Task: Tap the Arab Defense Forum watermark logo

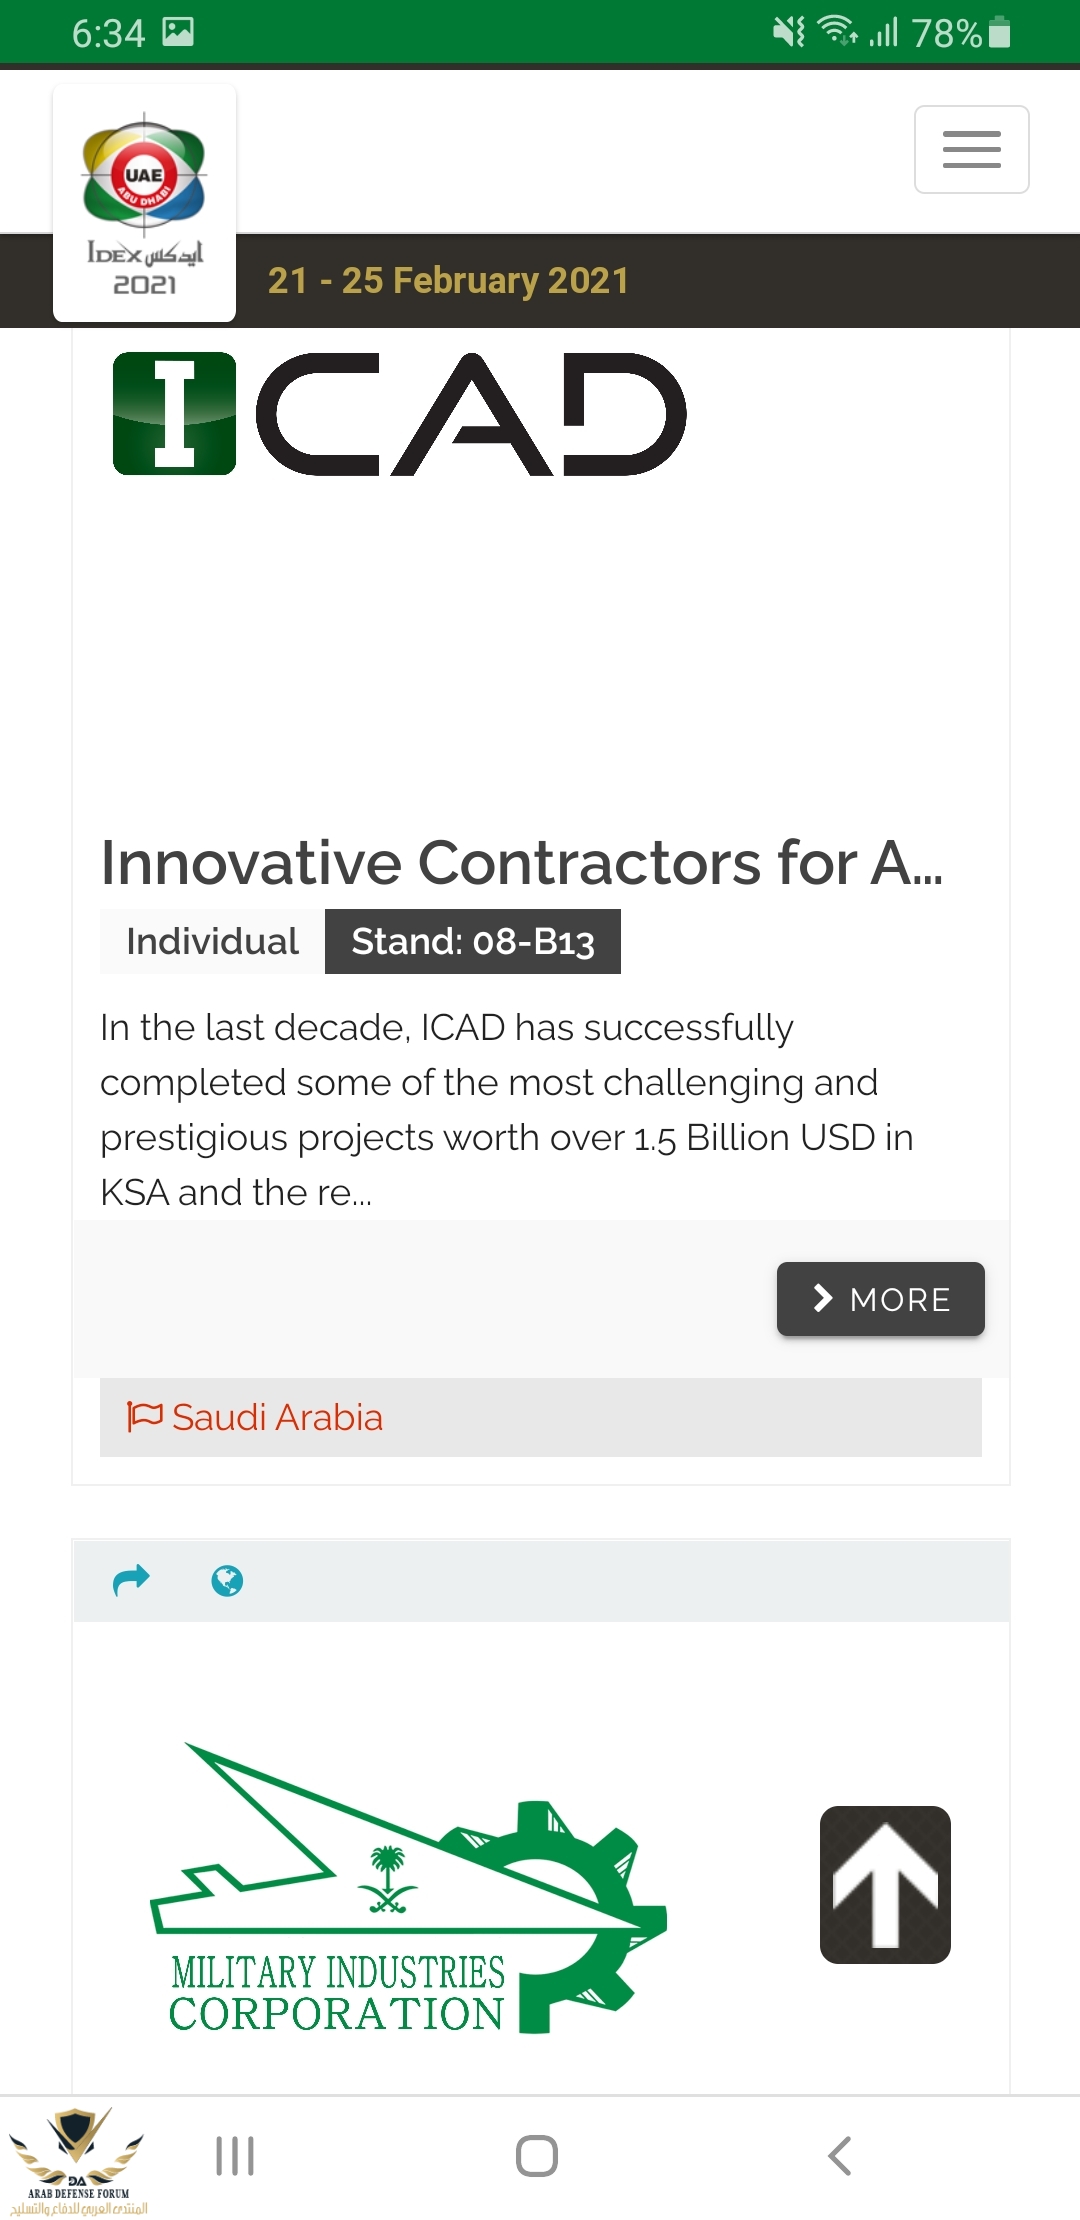Action: [x=78, y=2160]
